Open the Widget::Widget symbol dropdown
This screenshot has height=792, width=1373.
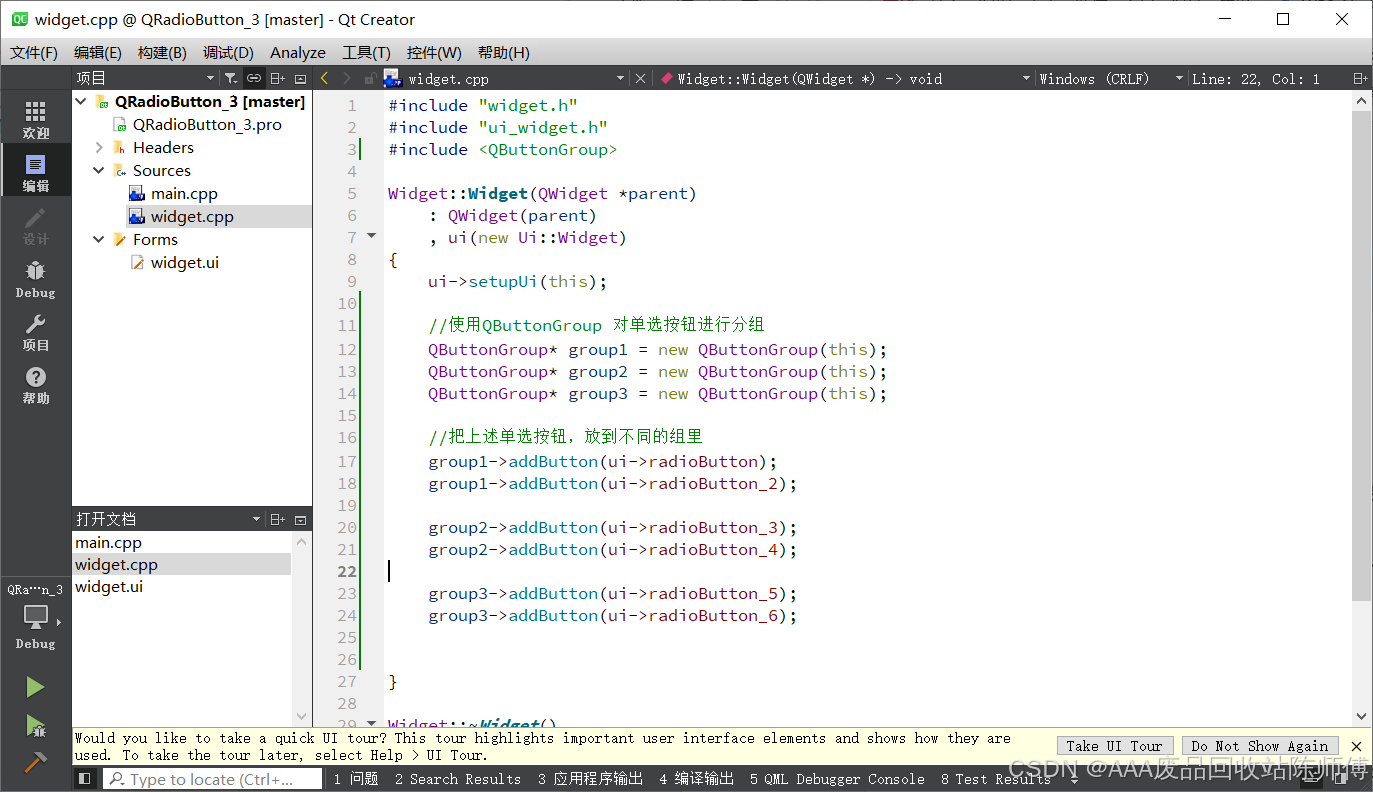(1026, 78)
